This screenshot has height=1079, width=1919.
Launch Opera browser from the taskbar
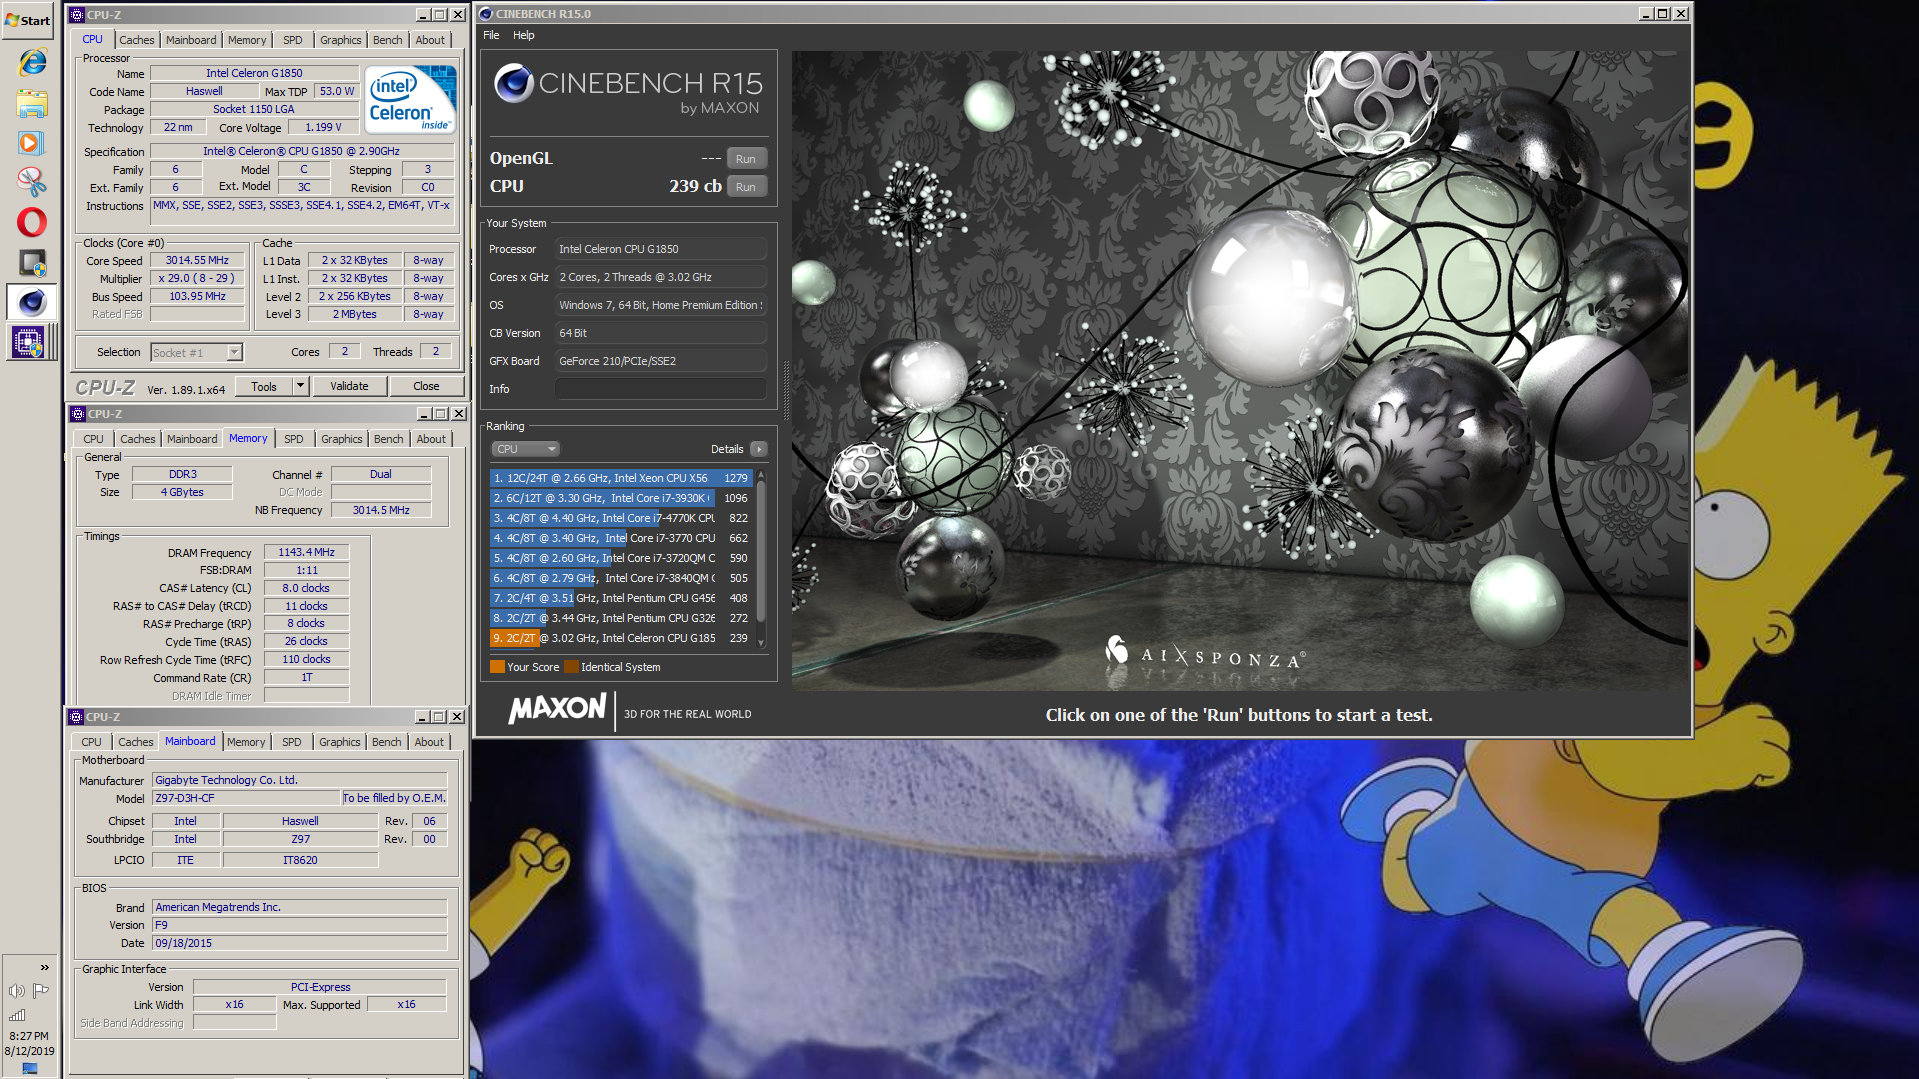click(32, 222)
